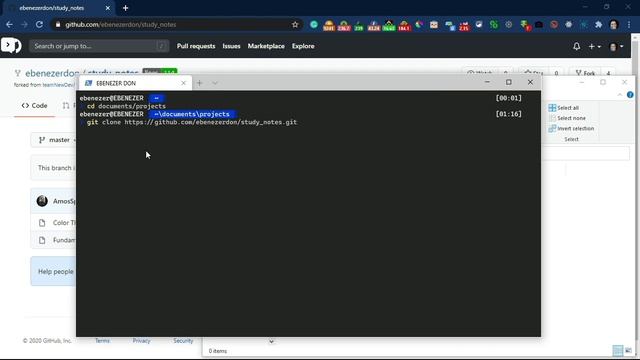Bookmark this page with the star icon
640x360 pixels.
click(295, 24)
